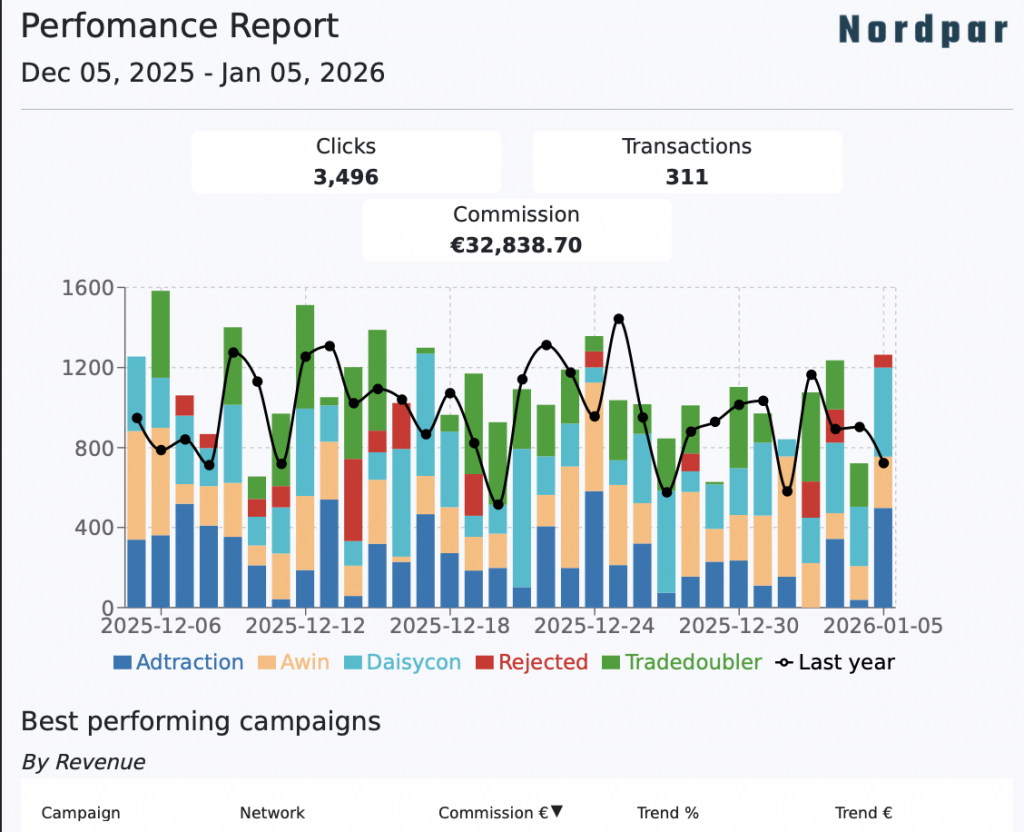
Task: Click the Best performing campaigns heading
Action: coord(200,721)
